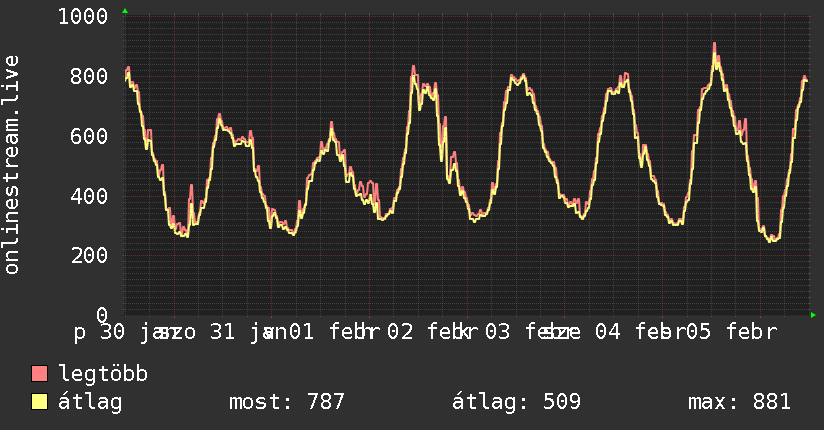Select the átlag legend label

90,401
